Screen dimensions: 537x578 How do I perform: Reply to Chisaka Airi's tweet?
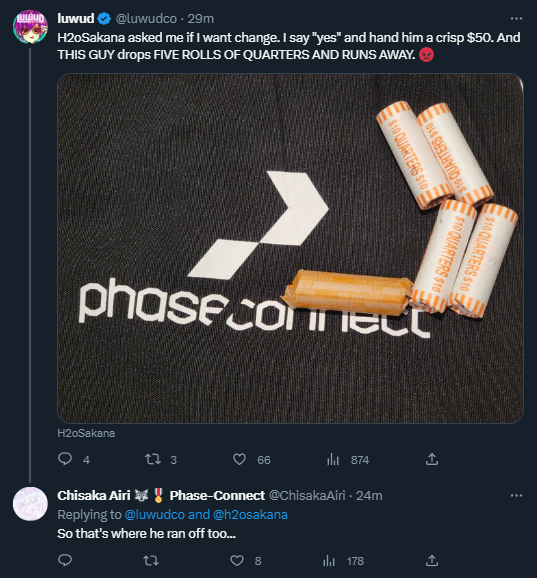65,560
